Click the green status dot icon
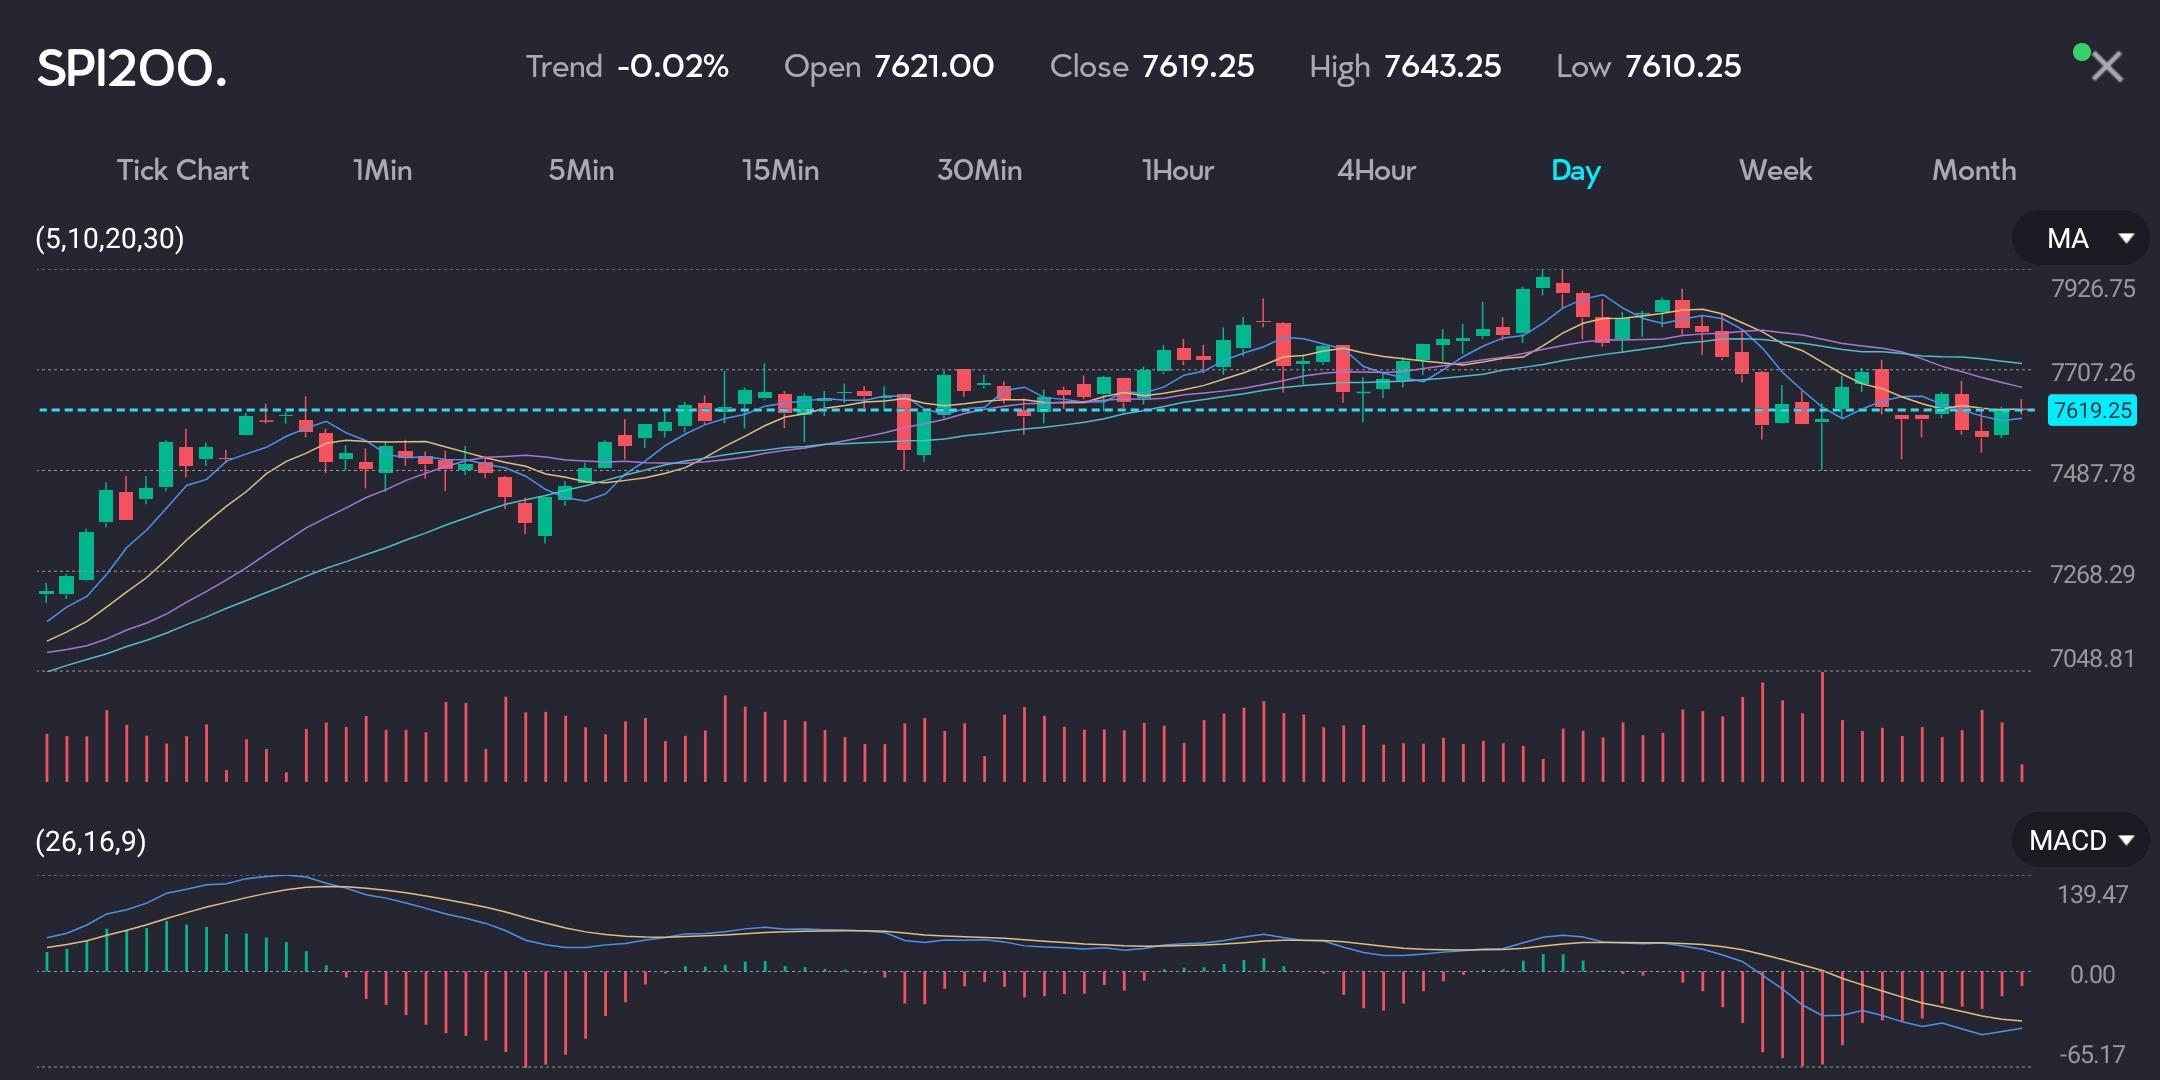The height and width of the screenshot is (1080, 2160). (2081, 51)
